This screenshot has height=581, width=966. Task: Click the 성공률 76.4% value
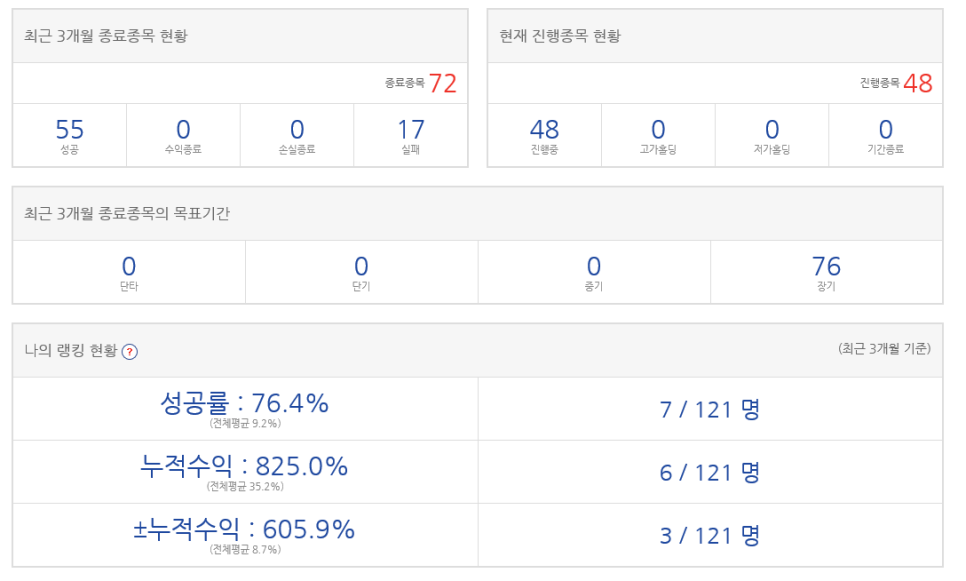tap(245, 404)
